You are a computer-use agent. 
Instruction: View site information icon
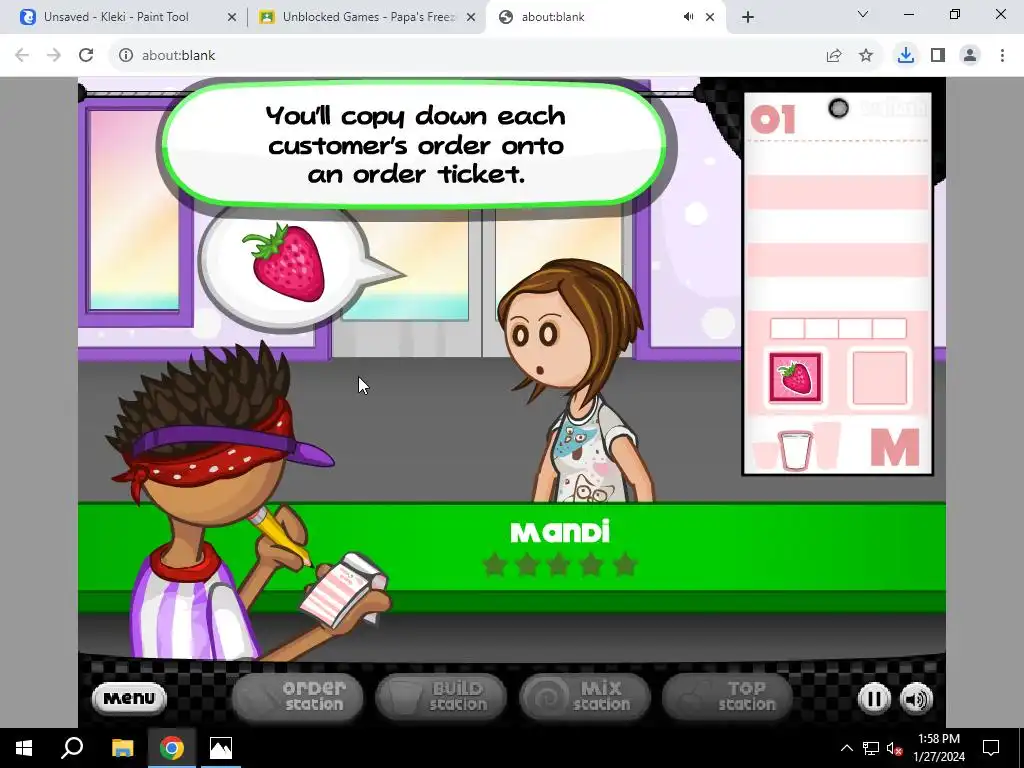coord(125,56)
